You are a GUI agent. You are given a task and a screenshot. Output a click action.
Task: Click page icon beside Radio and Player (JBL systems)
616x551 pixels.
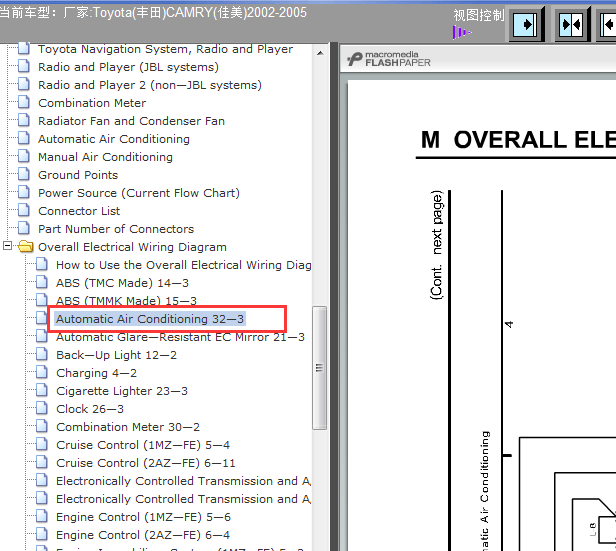tap(24, 66)
